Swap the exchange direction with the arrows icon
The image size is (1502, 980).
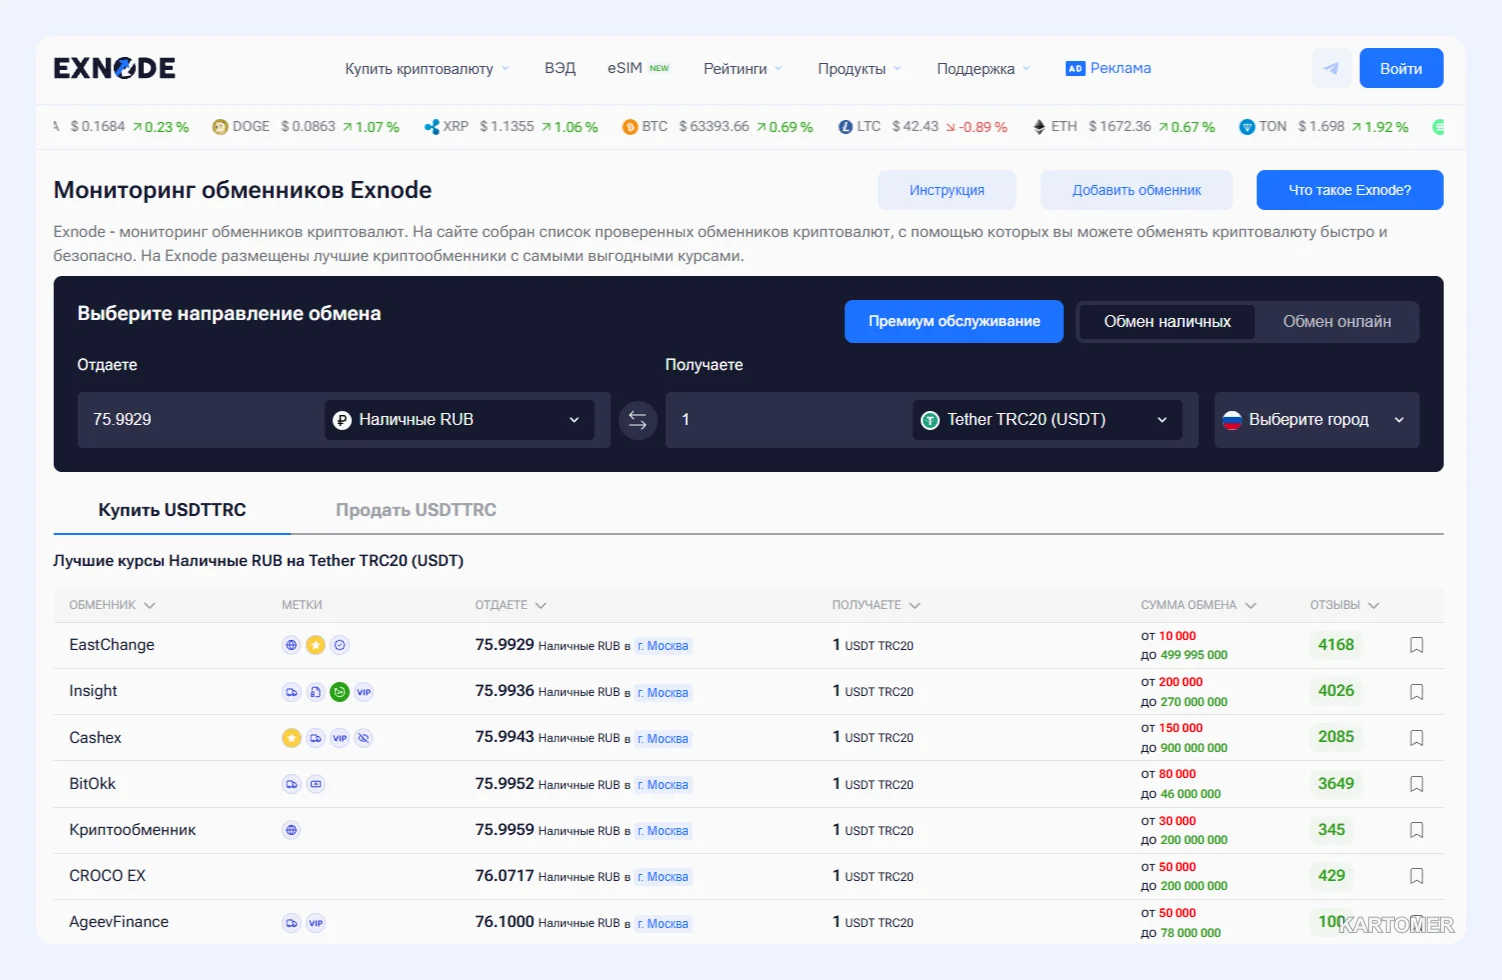638,420
